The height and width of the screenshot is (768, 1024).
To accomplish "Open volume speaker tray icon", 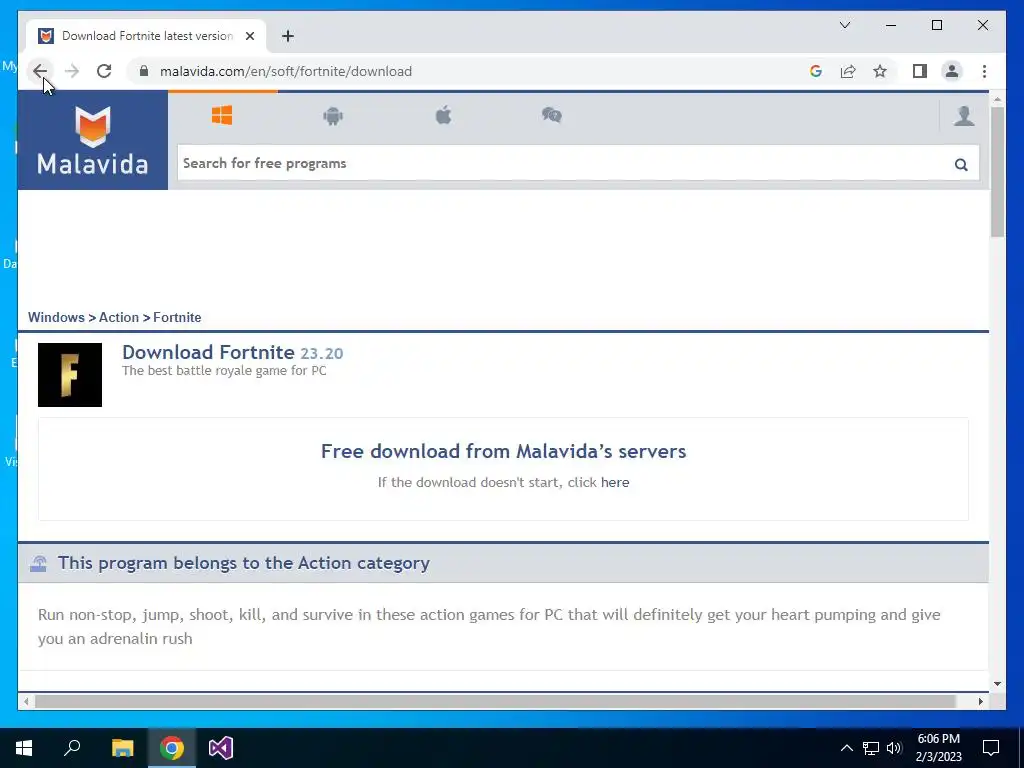I will (x=894, y=748).
